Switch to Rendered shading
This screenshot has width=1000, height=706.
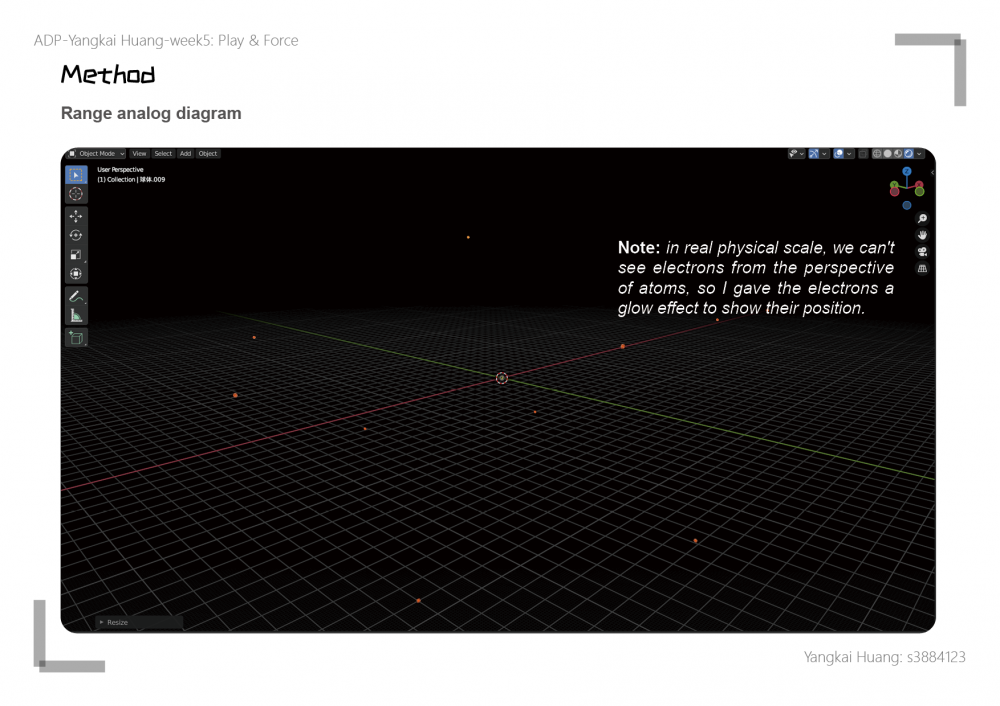909,154
